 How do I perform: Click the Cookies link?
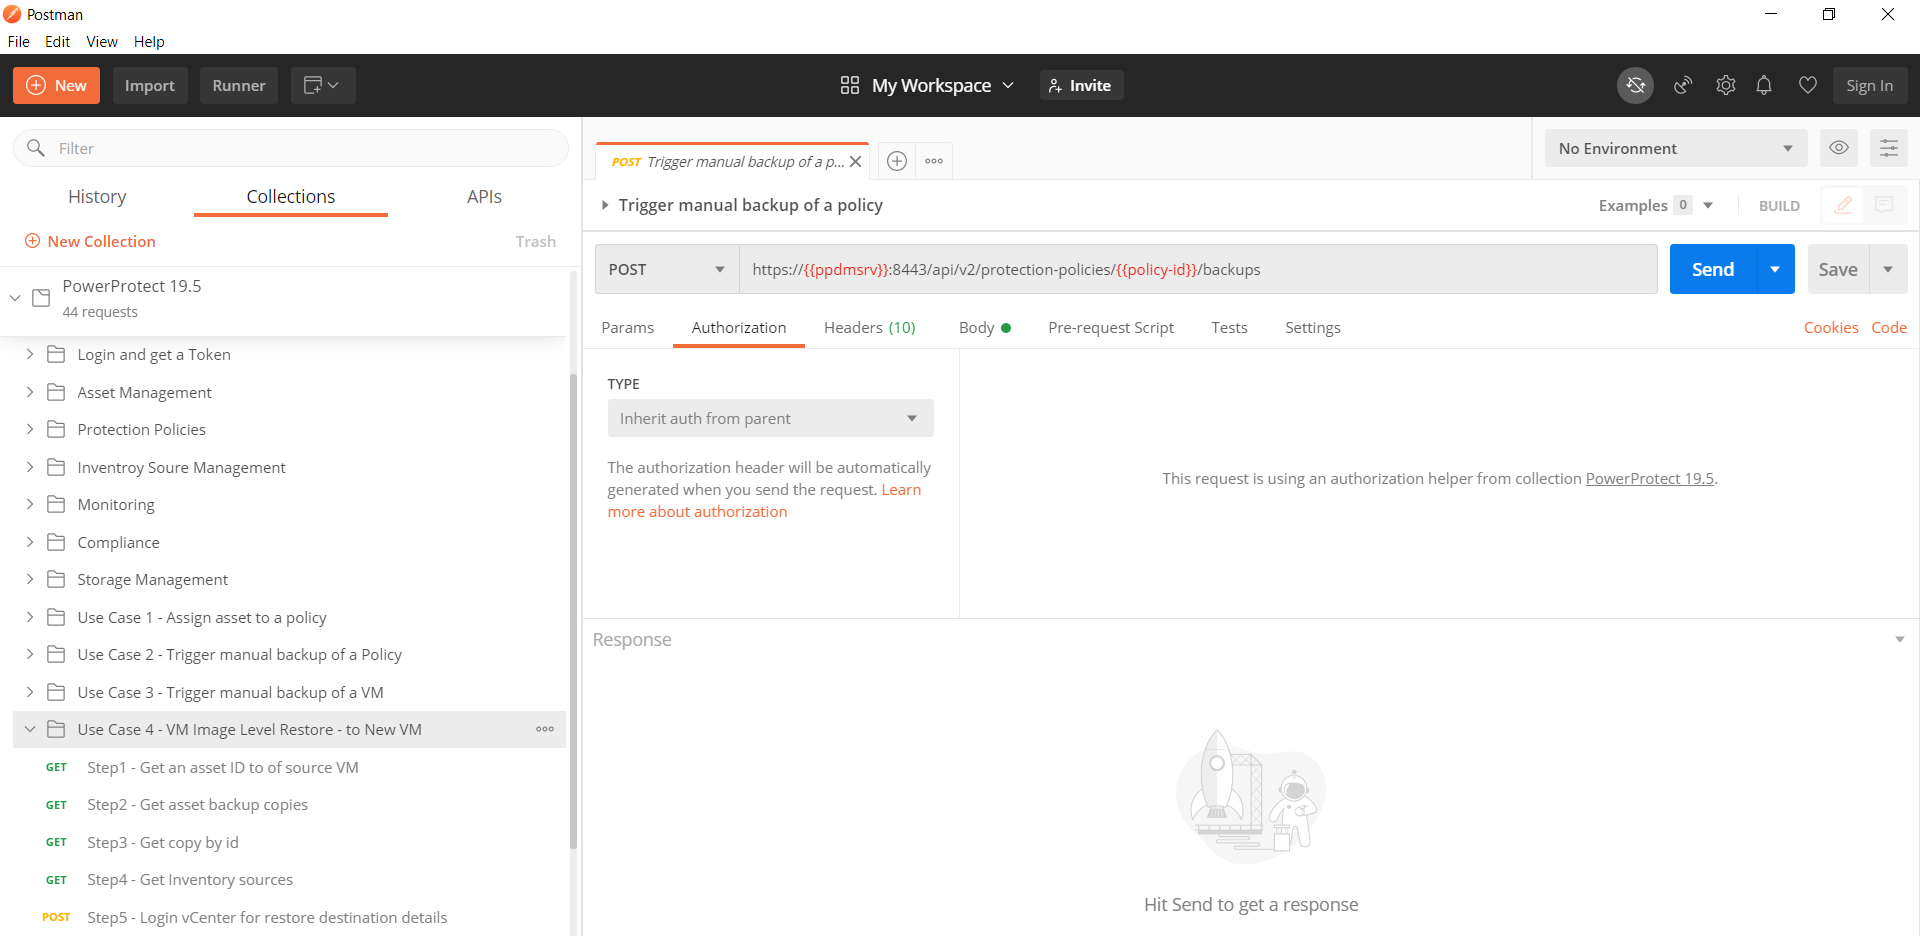(1830, 327)
